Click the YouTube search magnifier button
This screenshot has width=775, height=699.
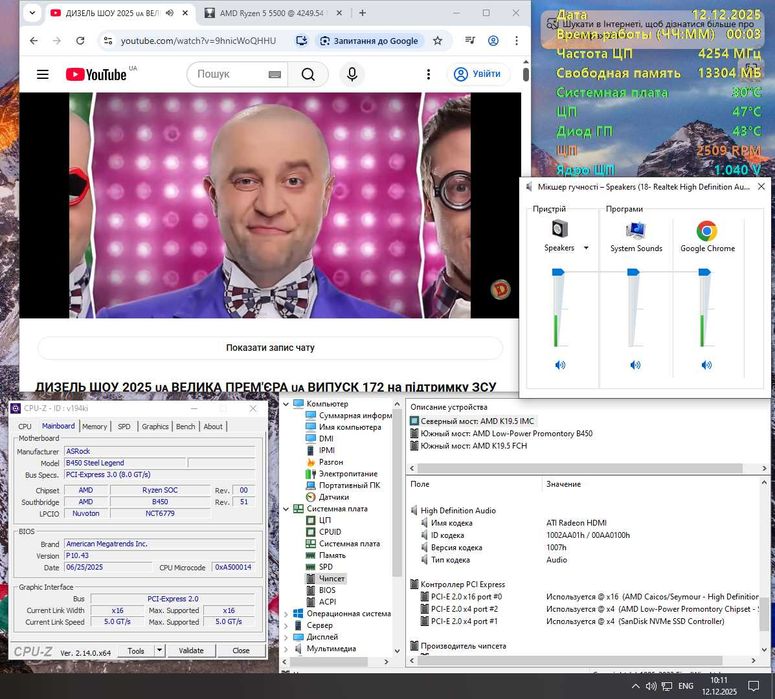click(x=308, y=74)
